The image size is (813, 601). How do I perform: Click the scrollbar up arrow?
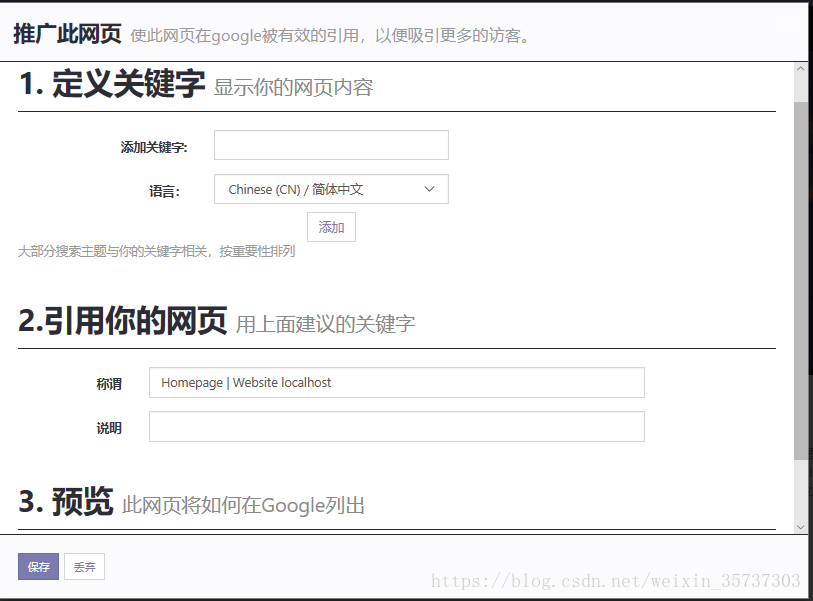pos(801,68)
